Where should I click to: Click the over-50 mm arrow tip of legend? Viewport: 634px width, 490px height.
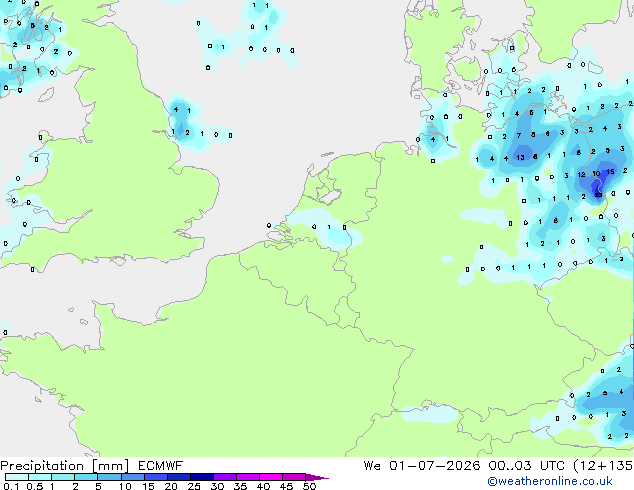(317, 477)
